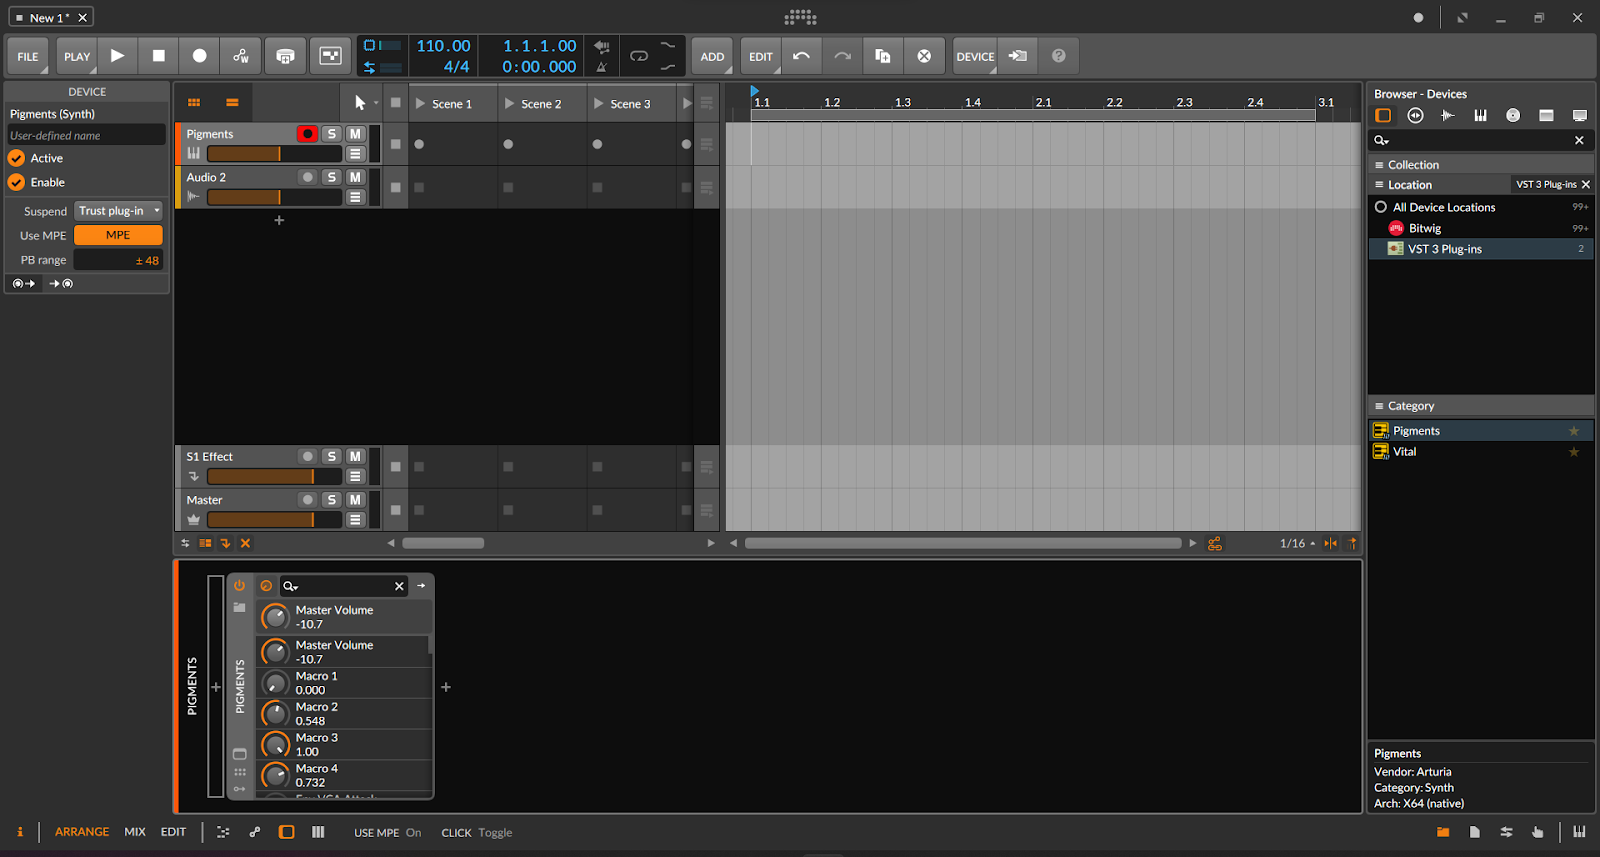
Task: Click the global record circle button
Action: pos(199,56)
